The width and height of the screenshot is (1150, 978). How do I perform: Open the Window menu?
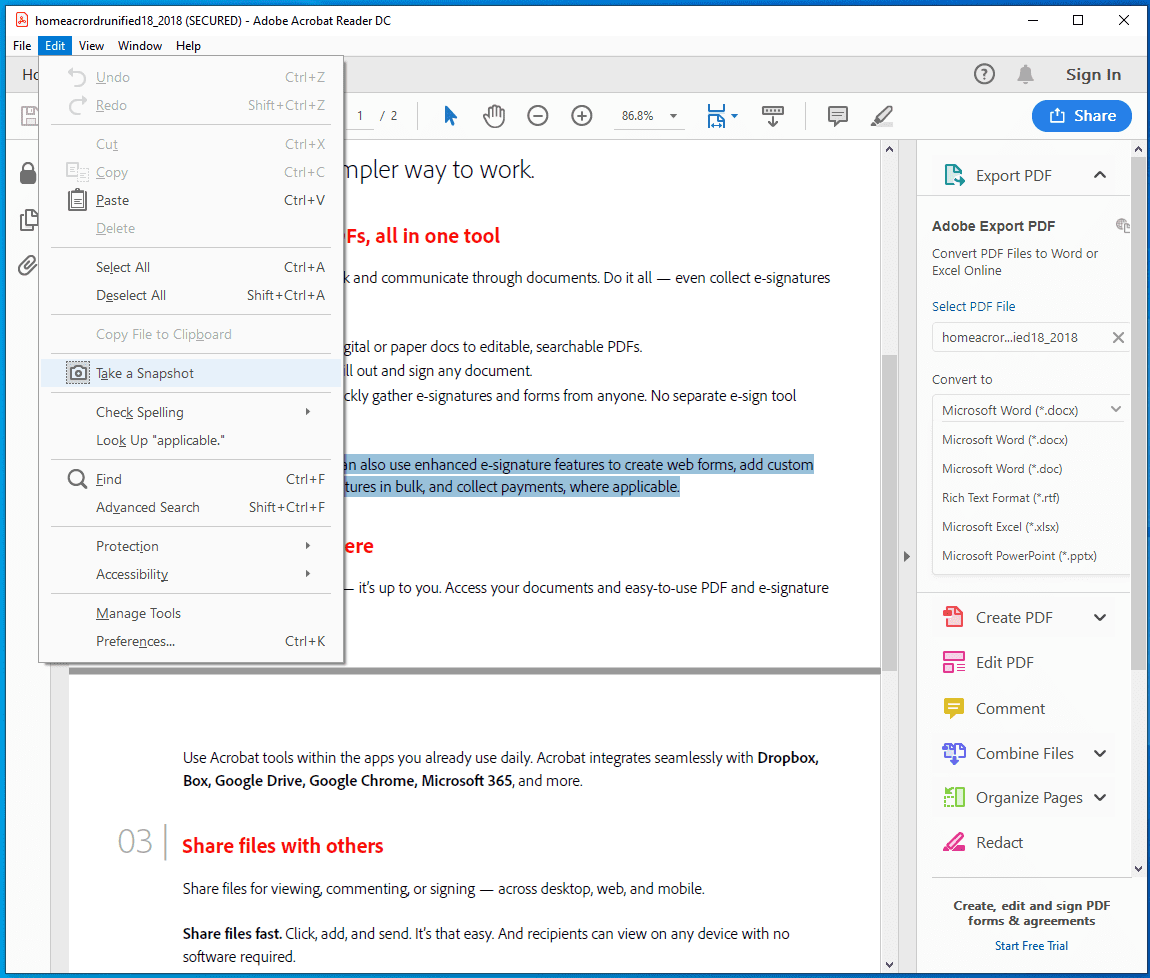point(139,45)
